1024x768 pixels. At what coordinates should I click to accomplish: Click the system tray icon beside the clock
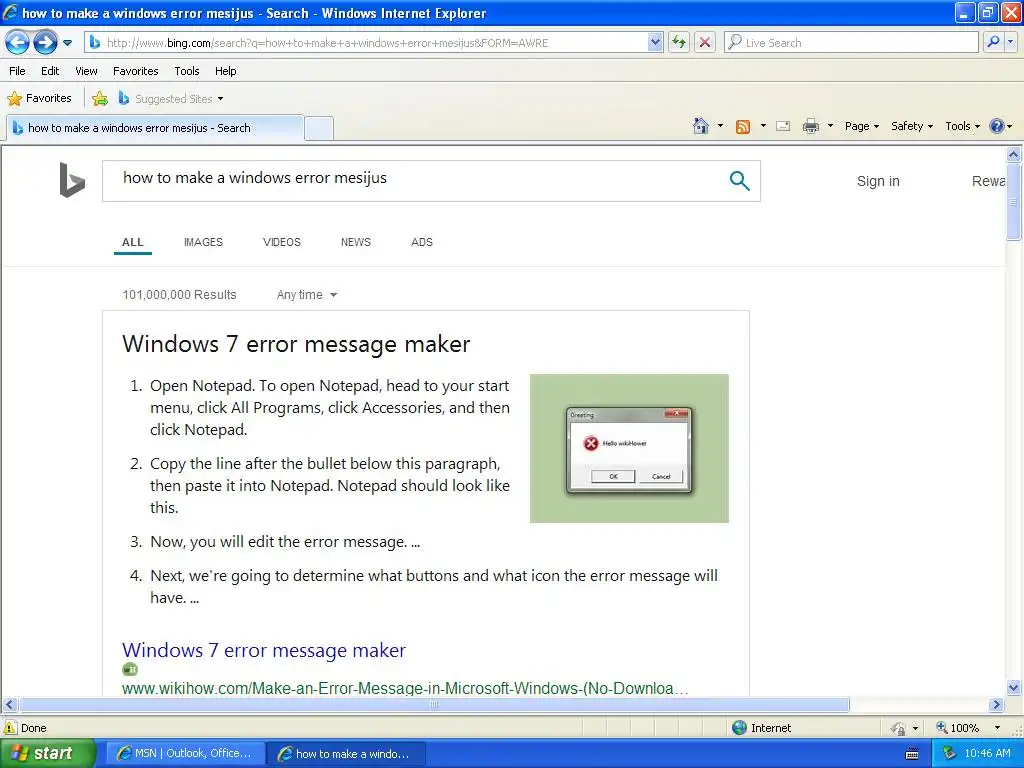click(950, 754)
